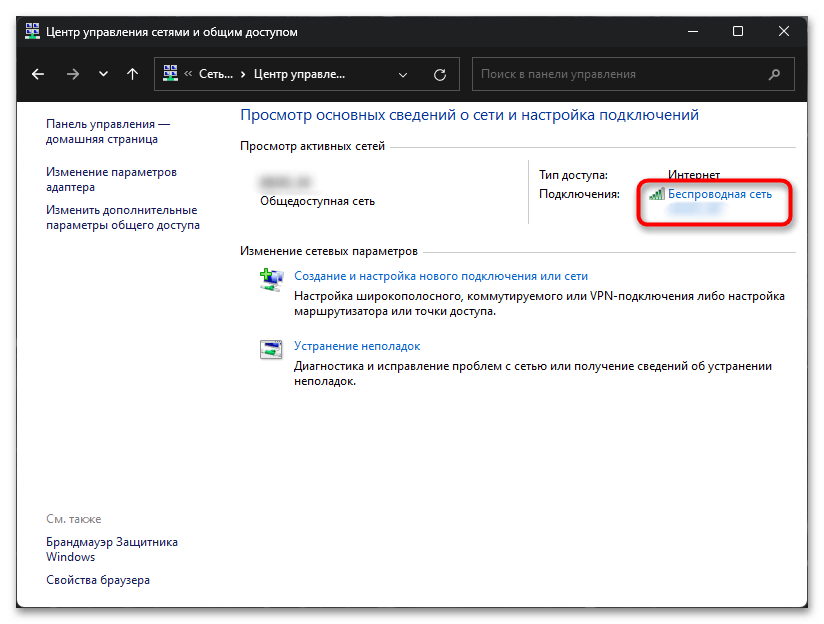824x624 pixels.
Task: Open 'Панель управления — домашняя страница' link
Action: point(108,131)
